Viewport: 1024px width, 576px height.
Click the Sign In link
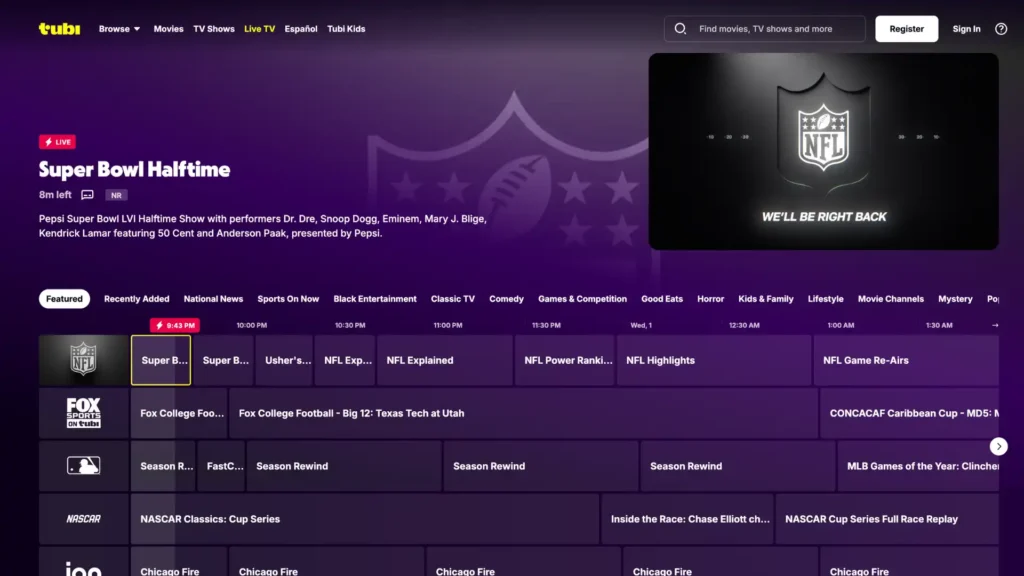coord(966,29)
